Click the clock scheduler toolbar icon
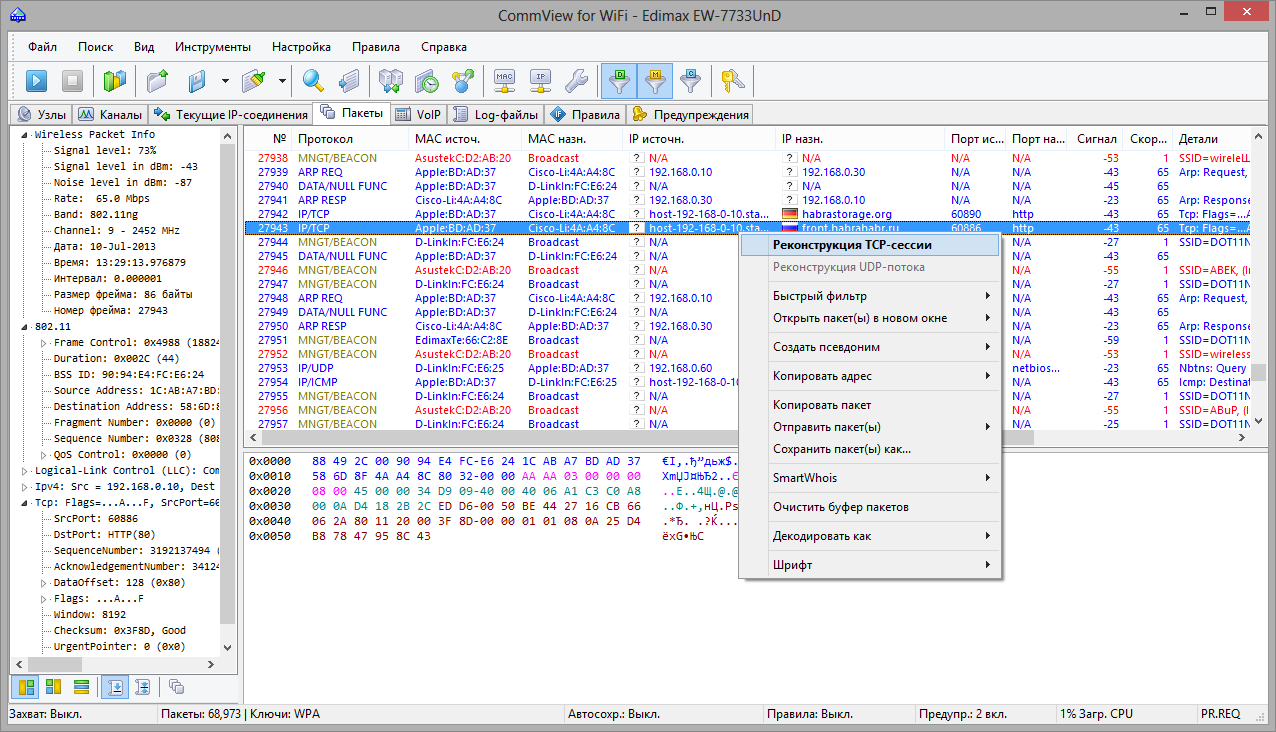Image resolution: width=1276 pixels, height=732 pixels. pos(427,81)
